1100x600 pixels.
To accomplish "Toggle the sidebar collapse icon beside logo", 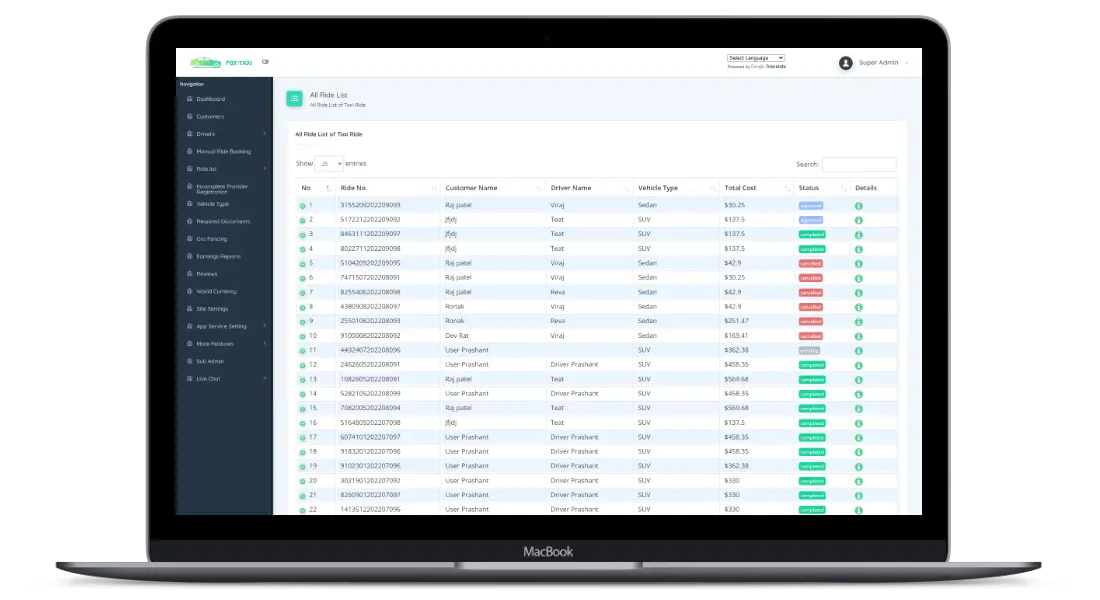I will click(265, 62).
